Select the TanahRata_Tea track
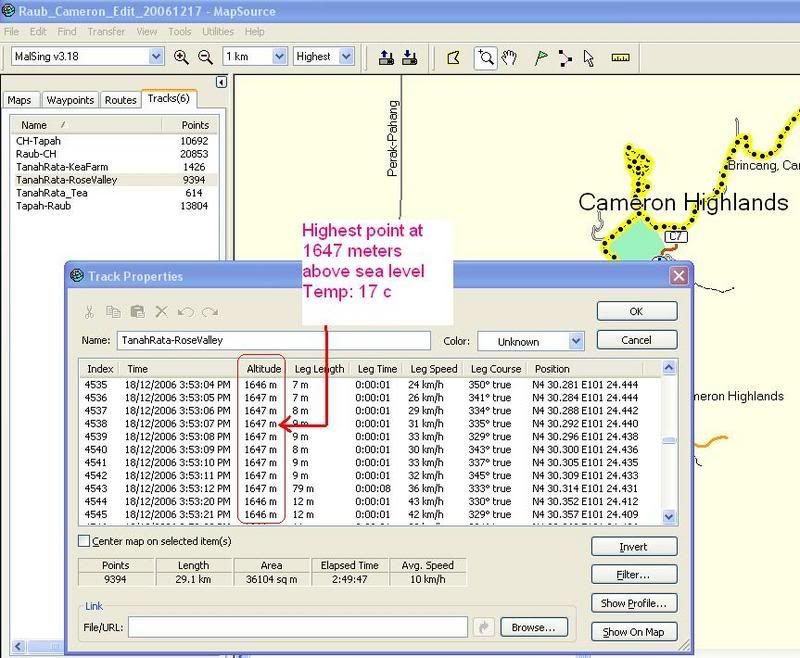This screenshot has width=800, height=658. [x=112, y=193]
